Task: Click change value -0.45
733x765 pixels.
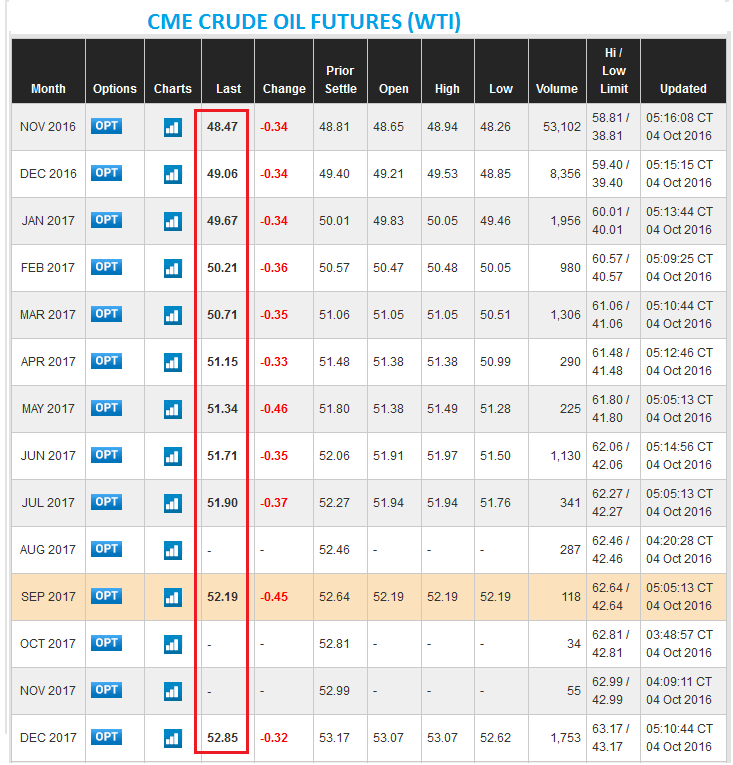Action: click(274, 597)
